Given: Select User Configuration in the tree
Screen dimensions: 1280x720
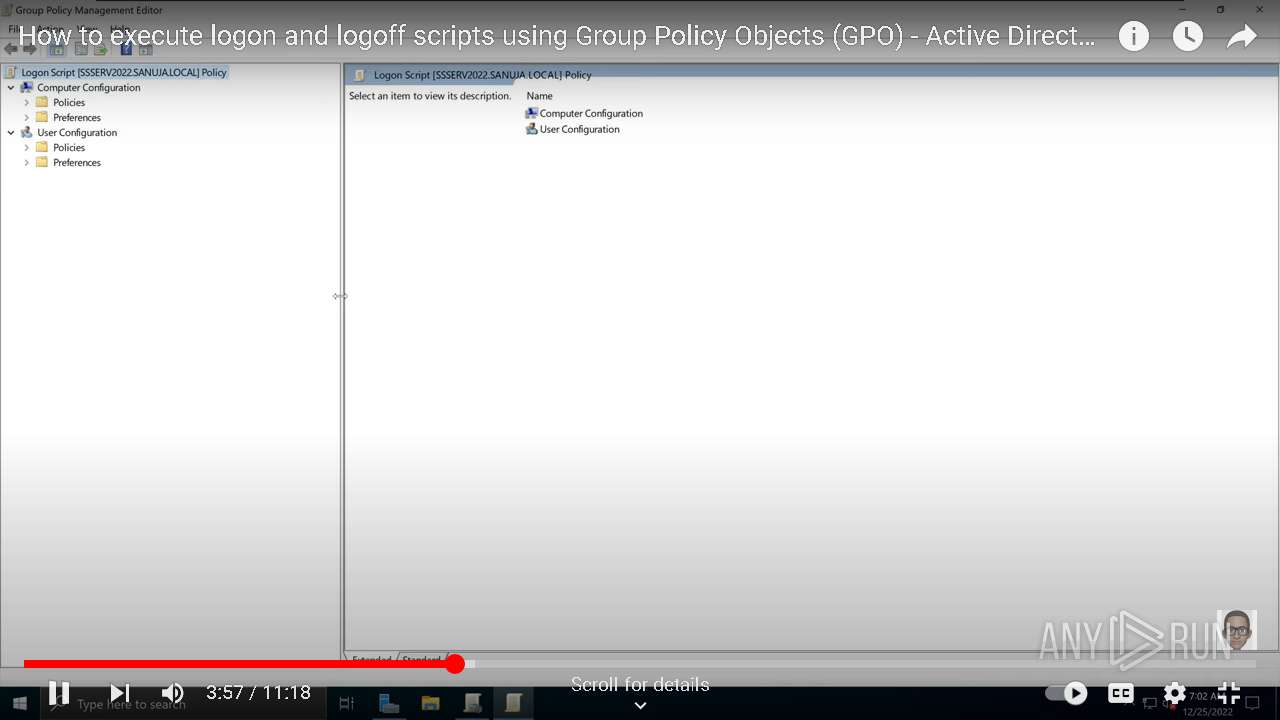Looking at the screenshot, I should (x=77, y=132).
